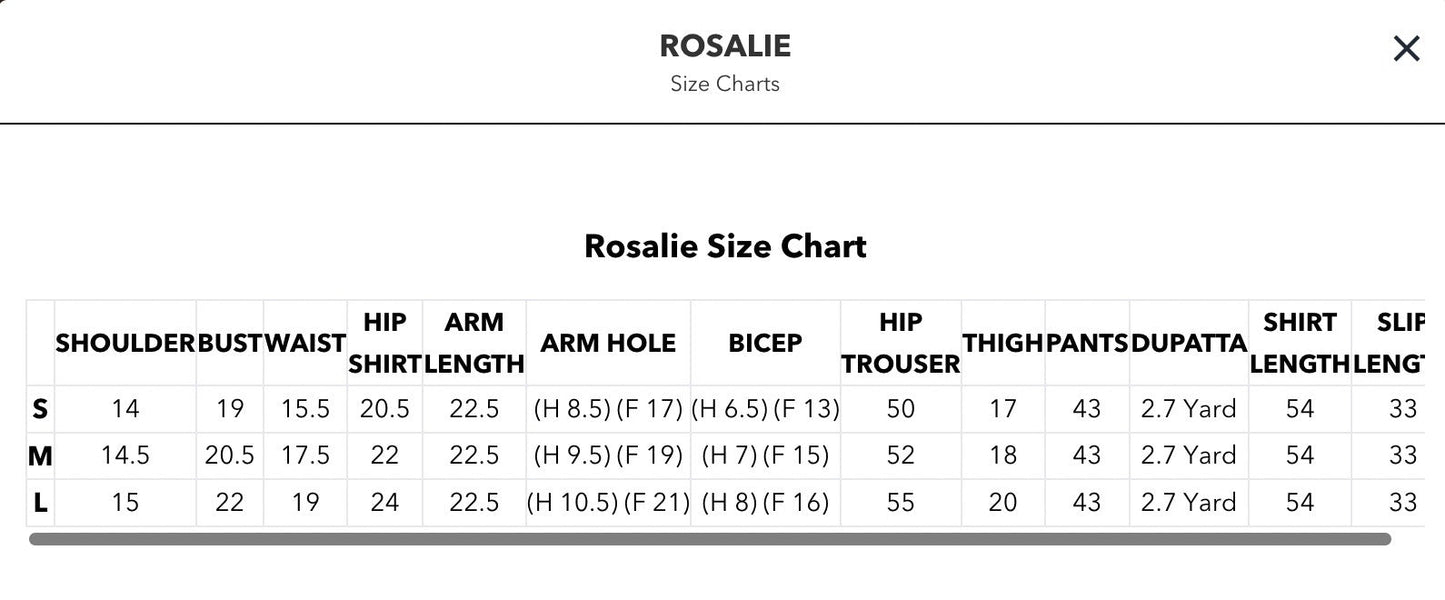
Task: Select the ARM LENGTH column header
Action: coord(474,342)
